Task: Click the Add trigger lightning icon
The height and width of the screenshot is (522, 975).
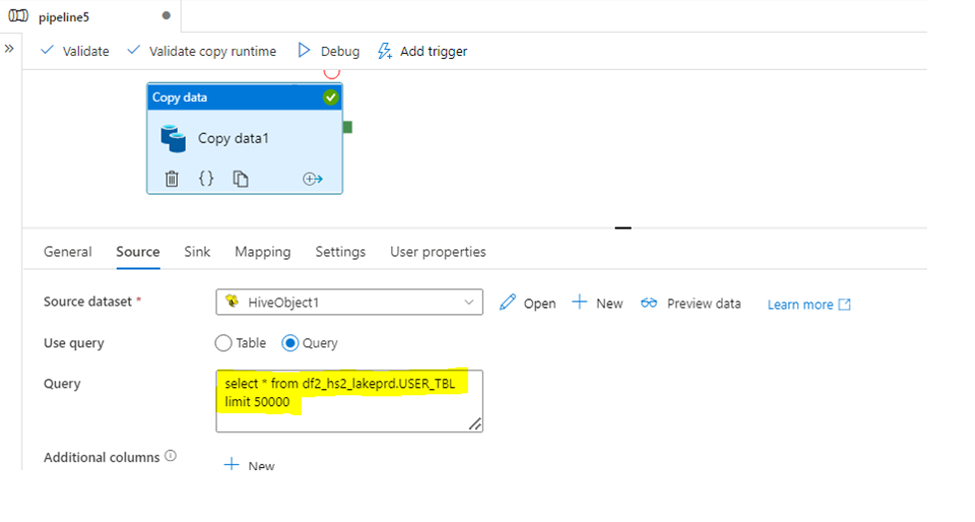Action: (385, 51)
